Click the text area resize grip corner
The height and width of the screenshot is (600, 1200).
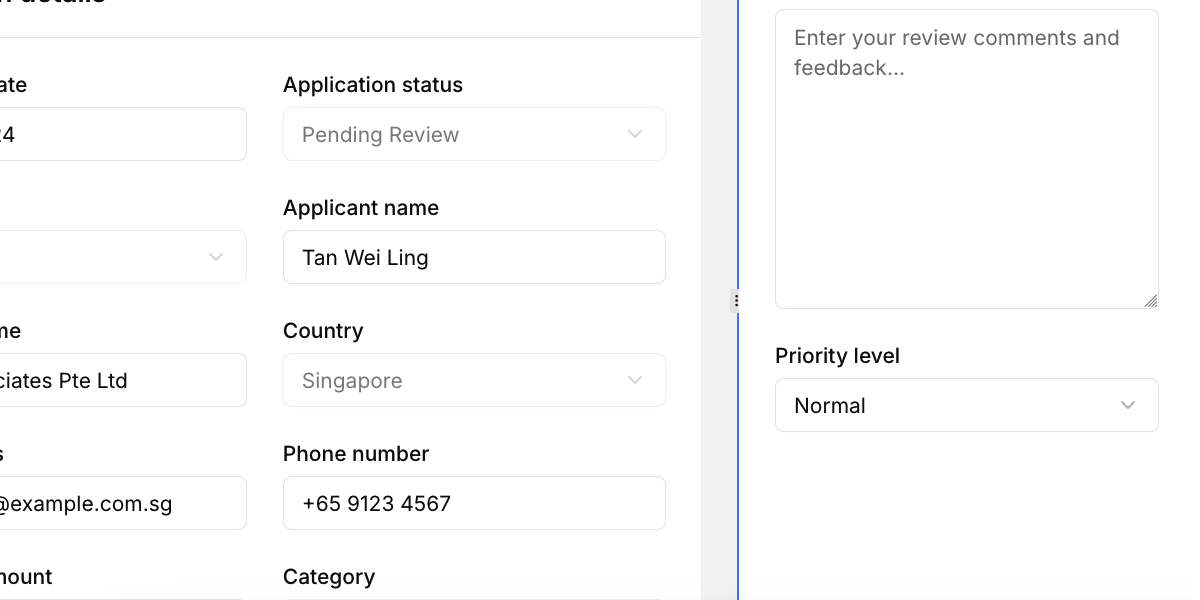click(1151, 301)
